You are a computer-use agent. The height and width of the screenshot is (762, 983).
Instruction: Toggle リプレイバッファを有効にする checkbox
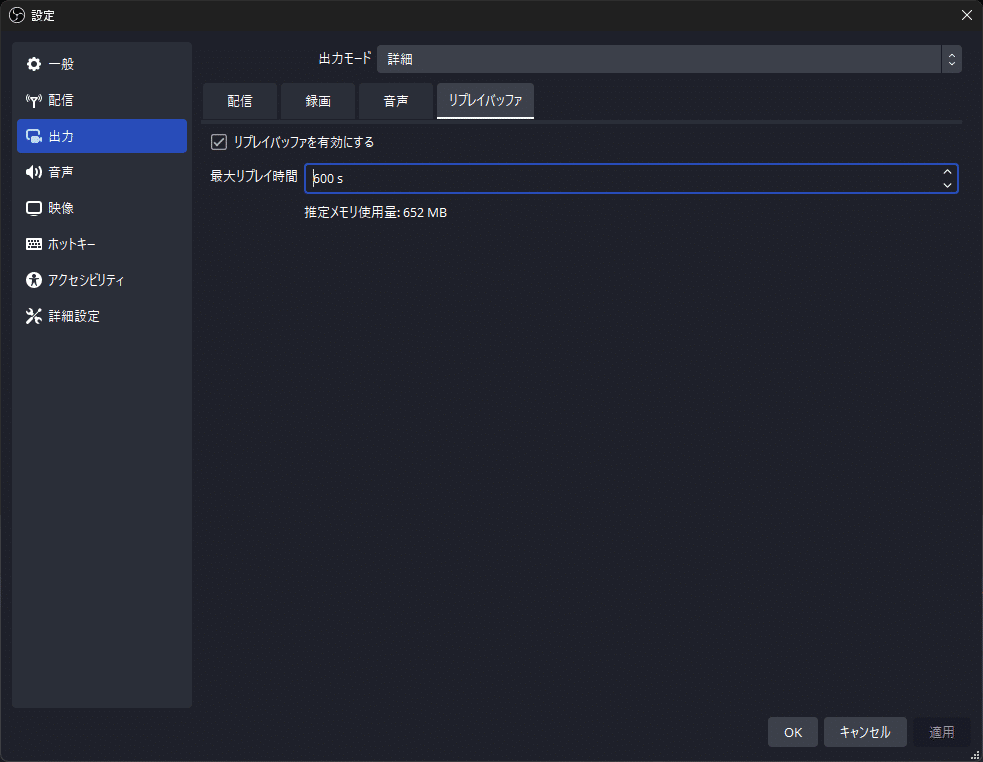[x=219, y=142]
